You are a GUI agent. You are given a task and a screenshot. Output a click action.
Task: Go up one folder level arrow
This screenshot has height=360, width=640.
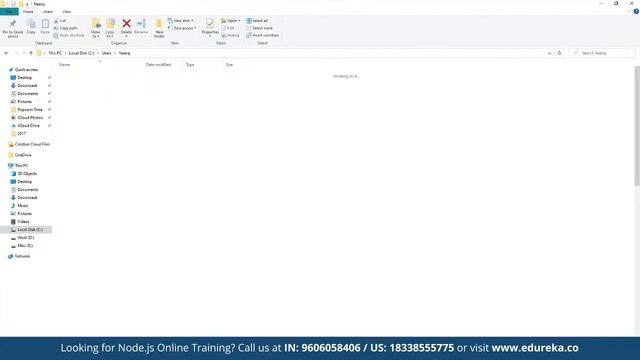(31, 53)
